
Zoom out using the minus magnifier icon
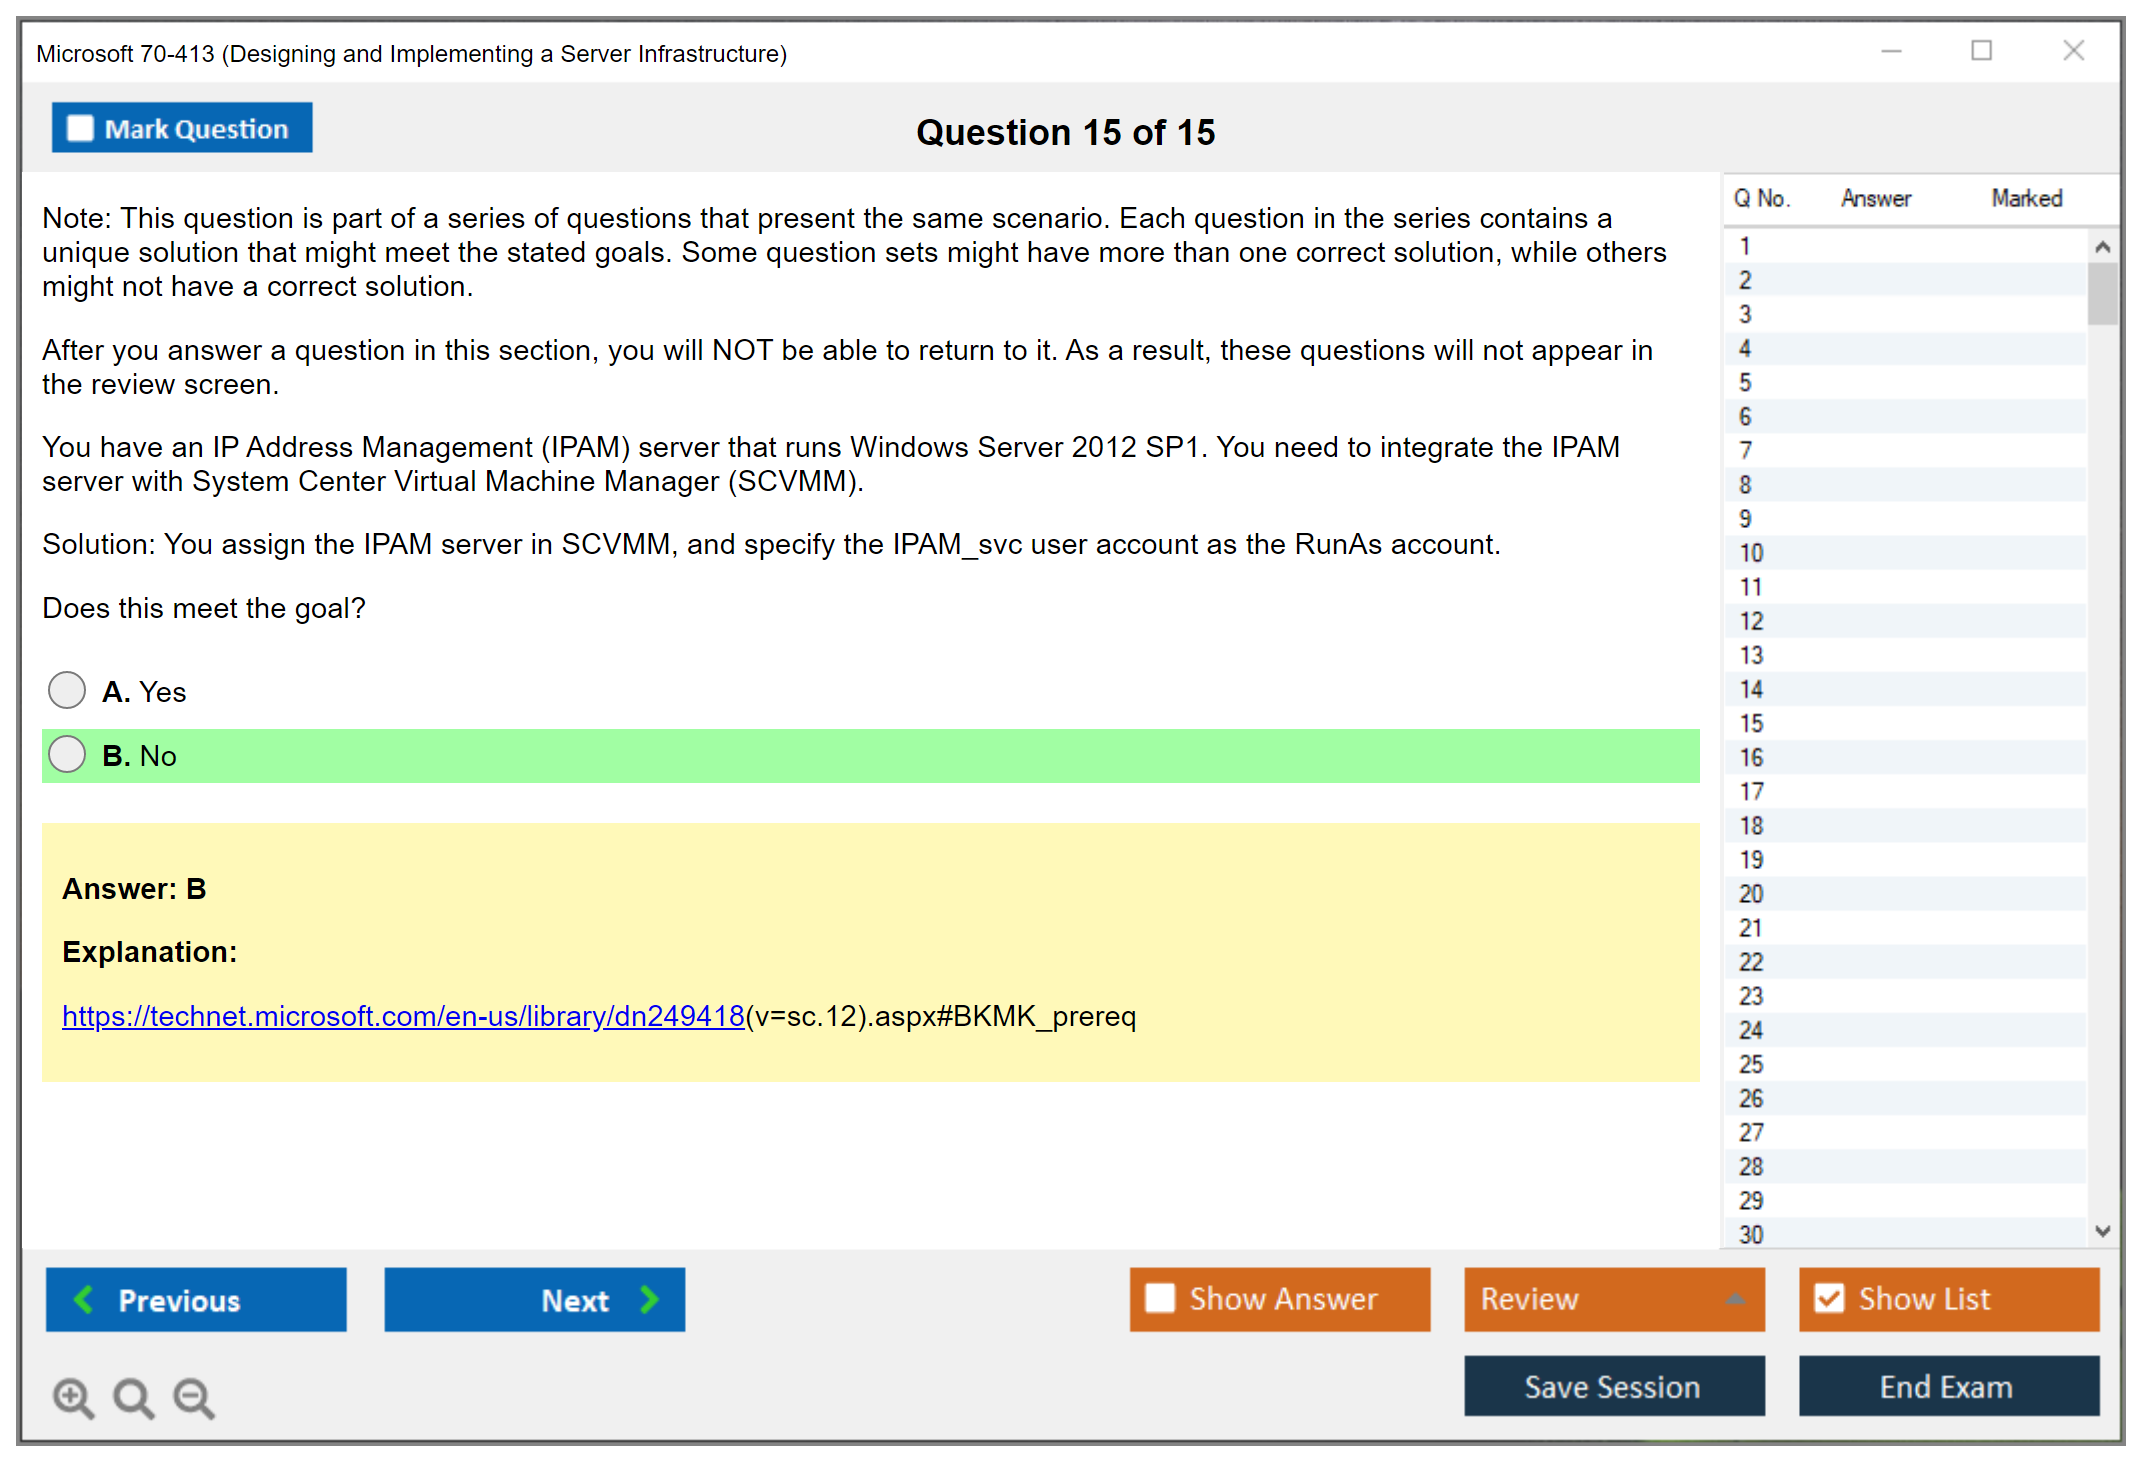194,1398
